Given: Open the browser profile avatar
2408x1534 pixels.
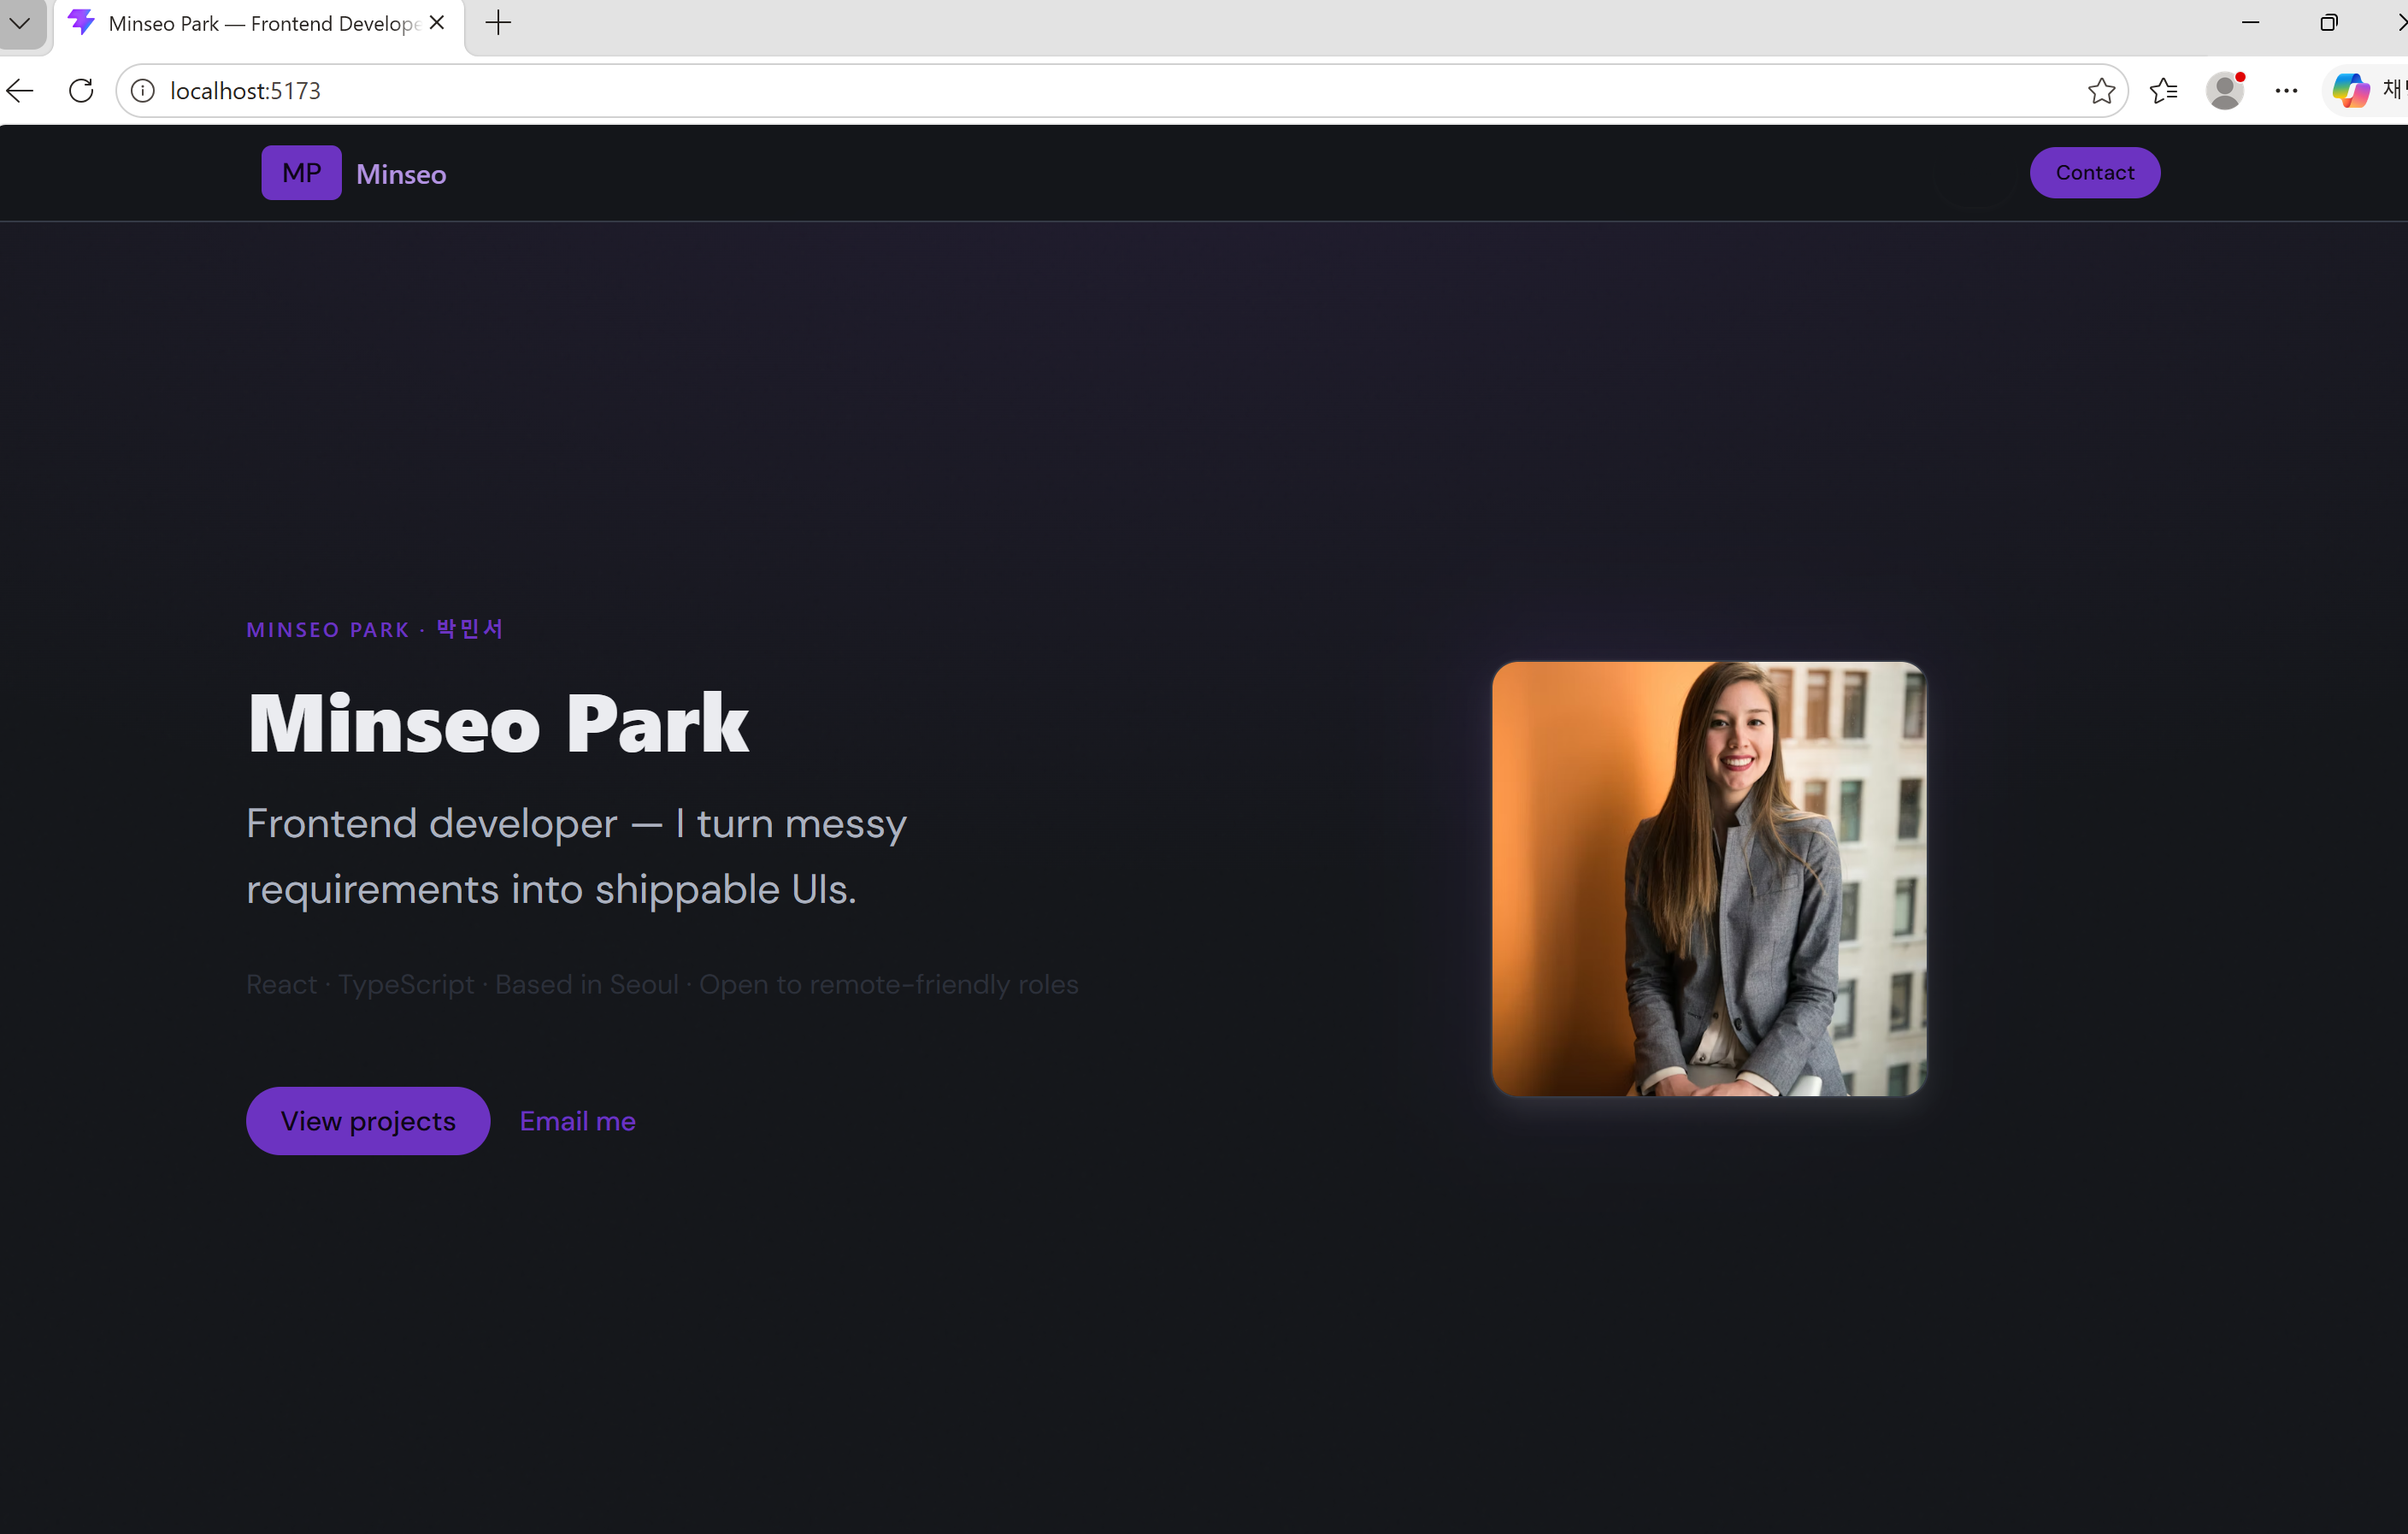Looking at the screenshot, I should 2225,91.
